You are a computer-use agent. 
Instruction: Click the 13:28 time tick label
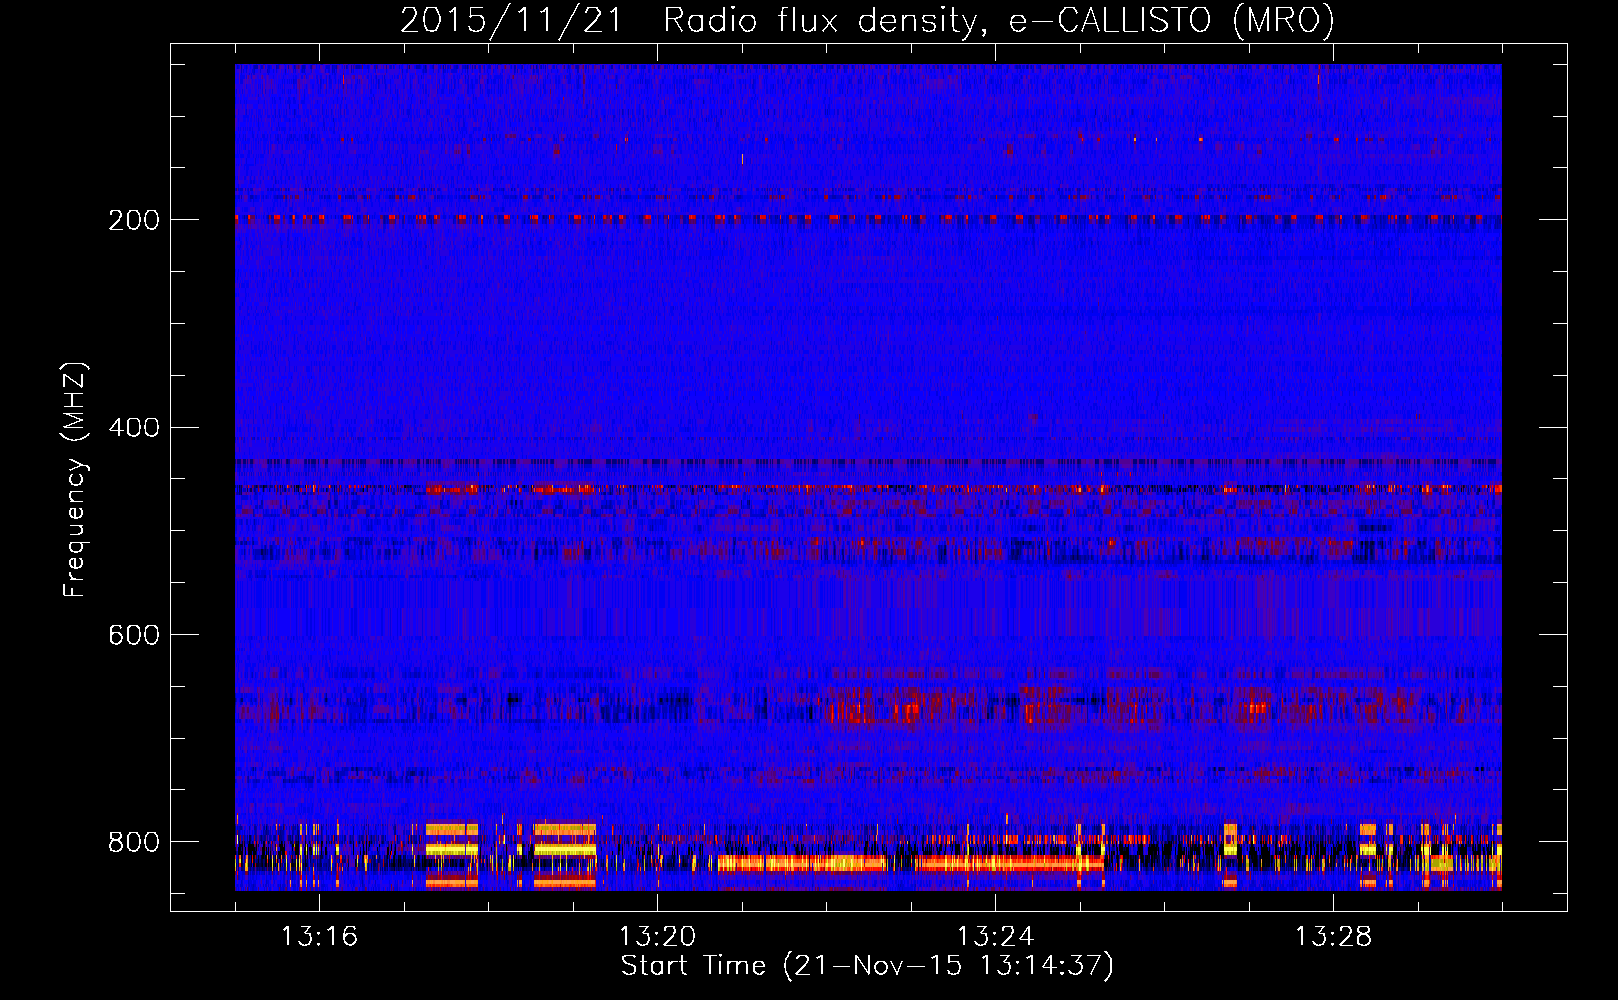tap(1333, 937)
